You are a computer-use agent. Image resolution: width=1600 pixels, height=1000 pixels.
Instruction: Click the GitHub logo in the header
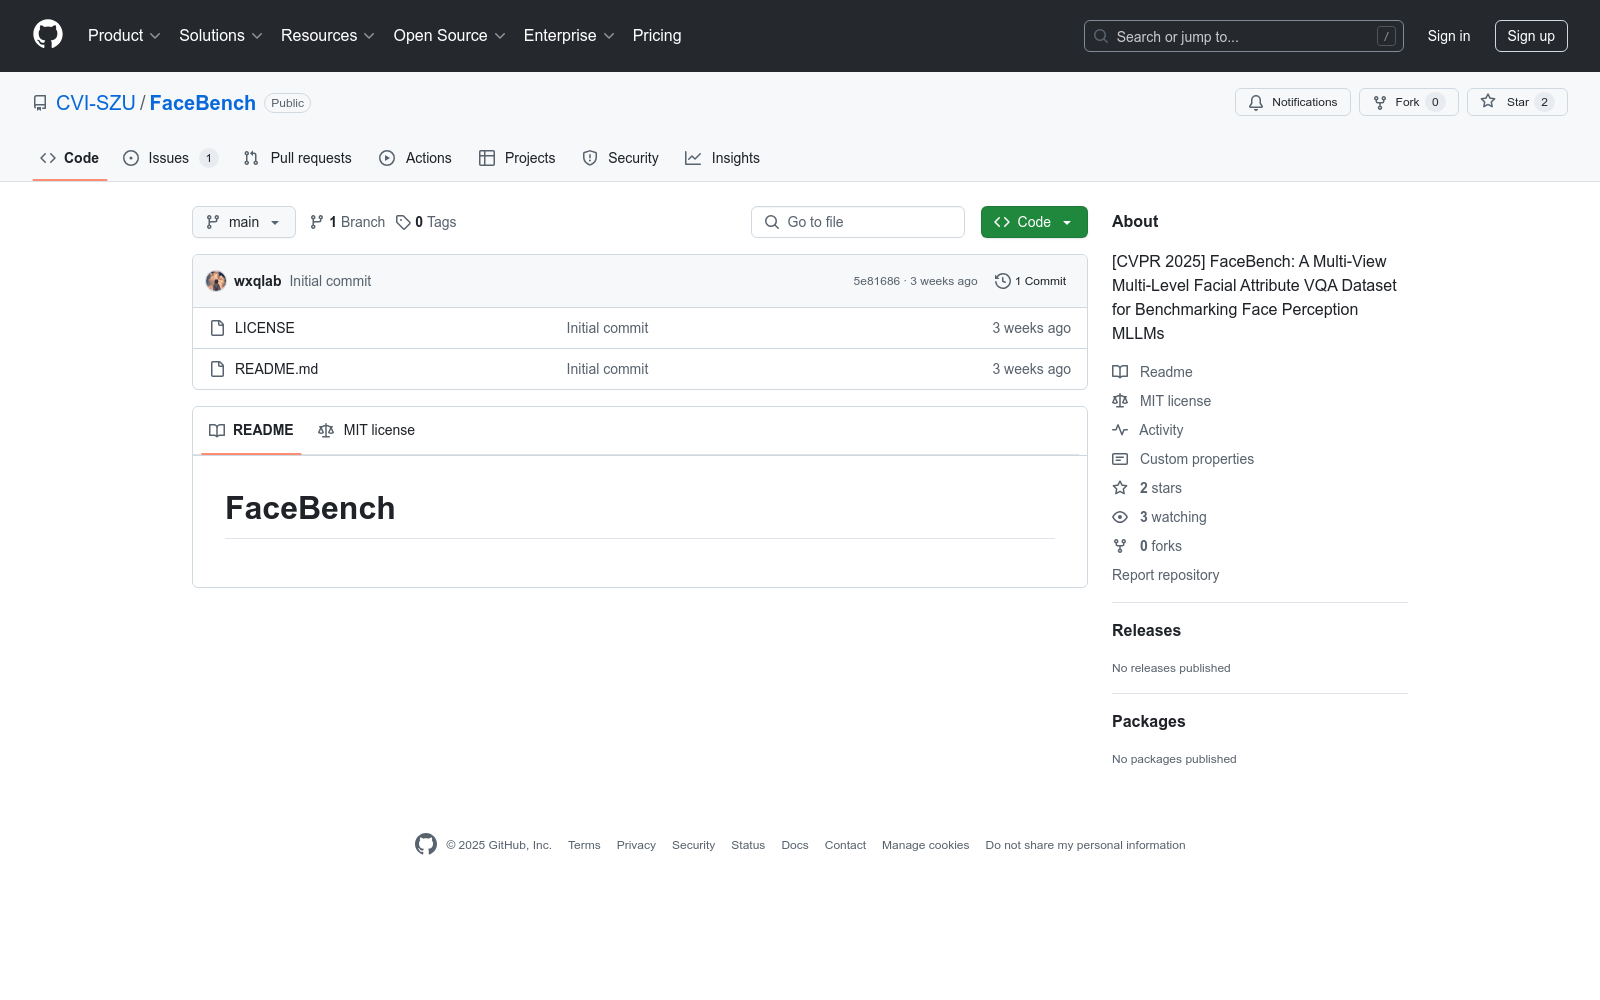click(48, 35)
